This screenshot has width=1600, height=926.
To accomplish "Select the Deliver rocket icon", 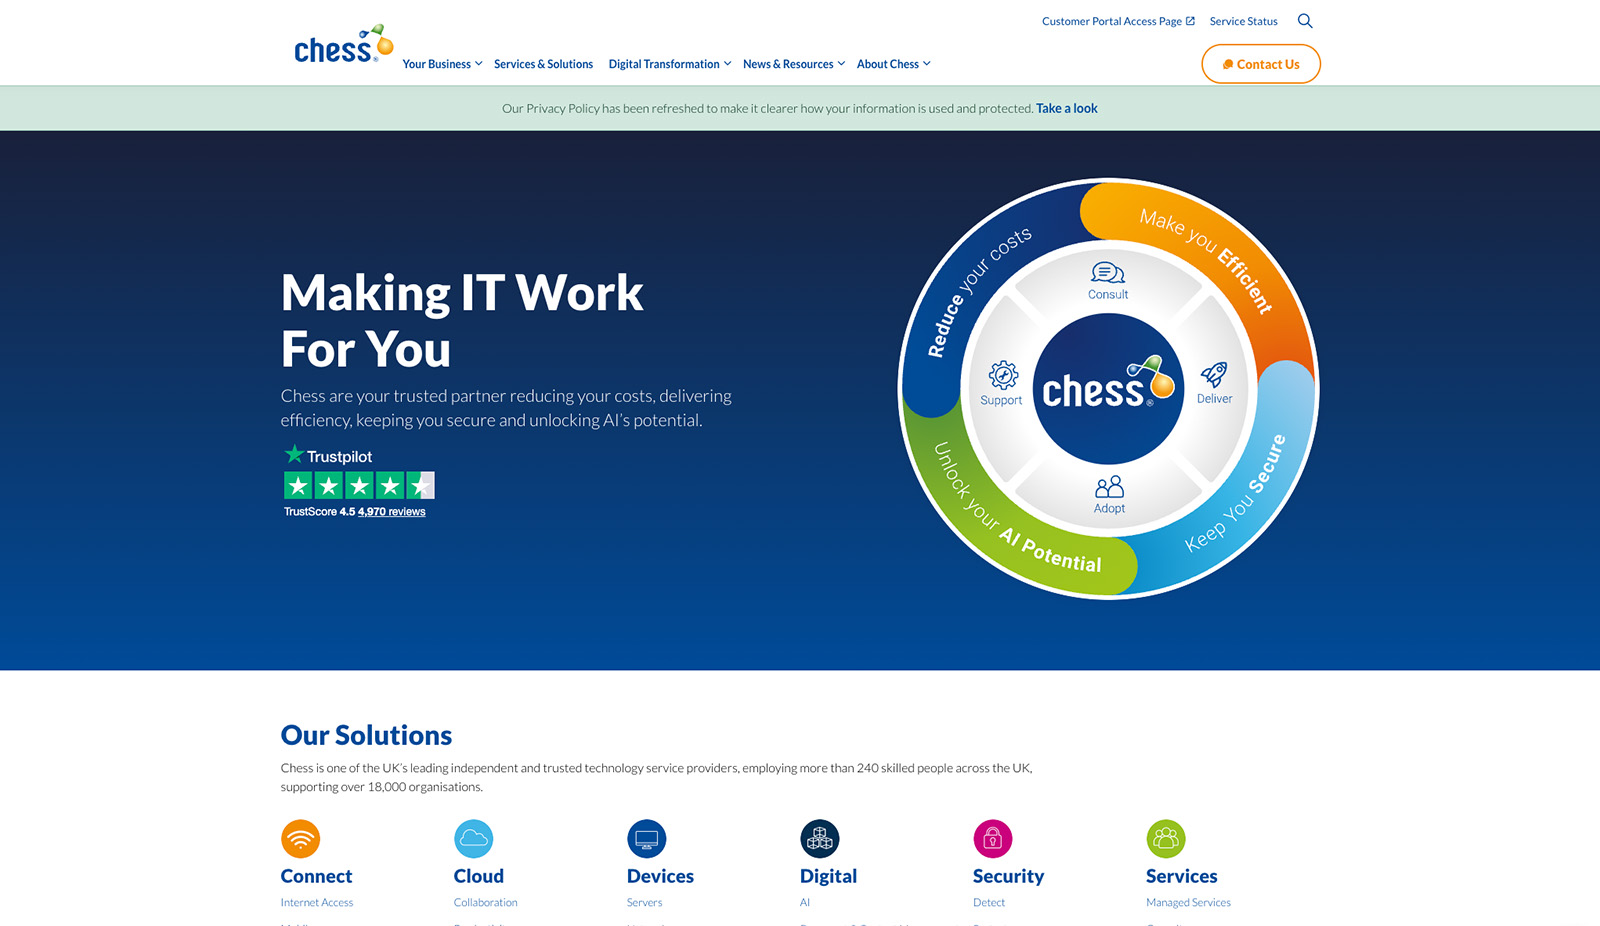I will (x=1214, y=375).
